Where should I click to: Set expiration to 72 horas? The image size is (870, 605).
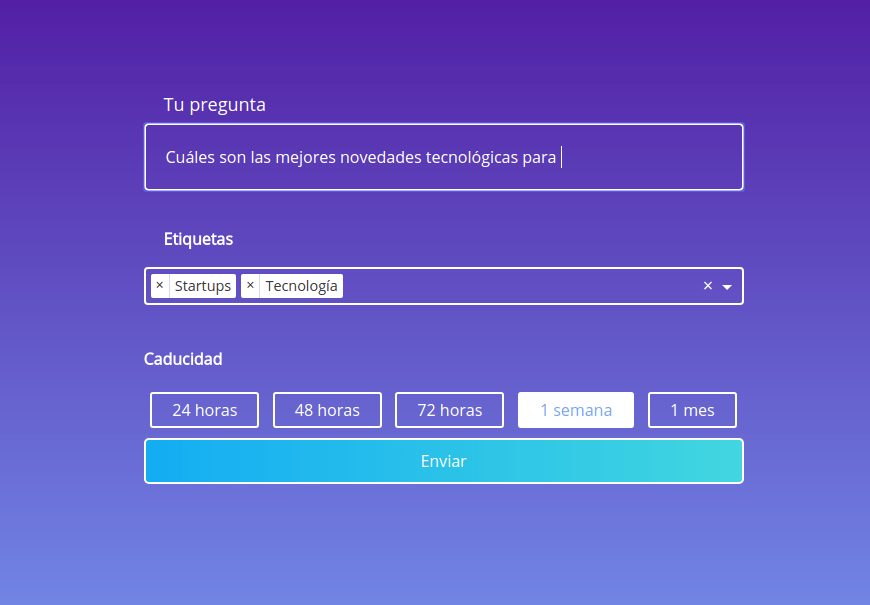(x=449, y=410)
